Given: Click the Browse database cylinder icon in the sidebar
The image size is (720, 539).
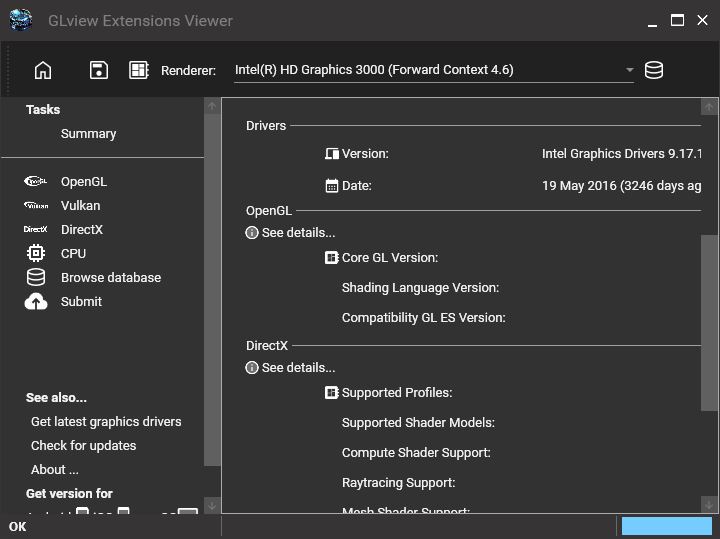Looking at the screenshot, I should click(x=36, y=277).
